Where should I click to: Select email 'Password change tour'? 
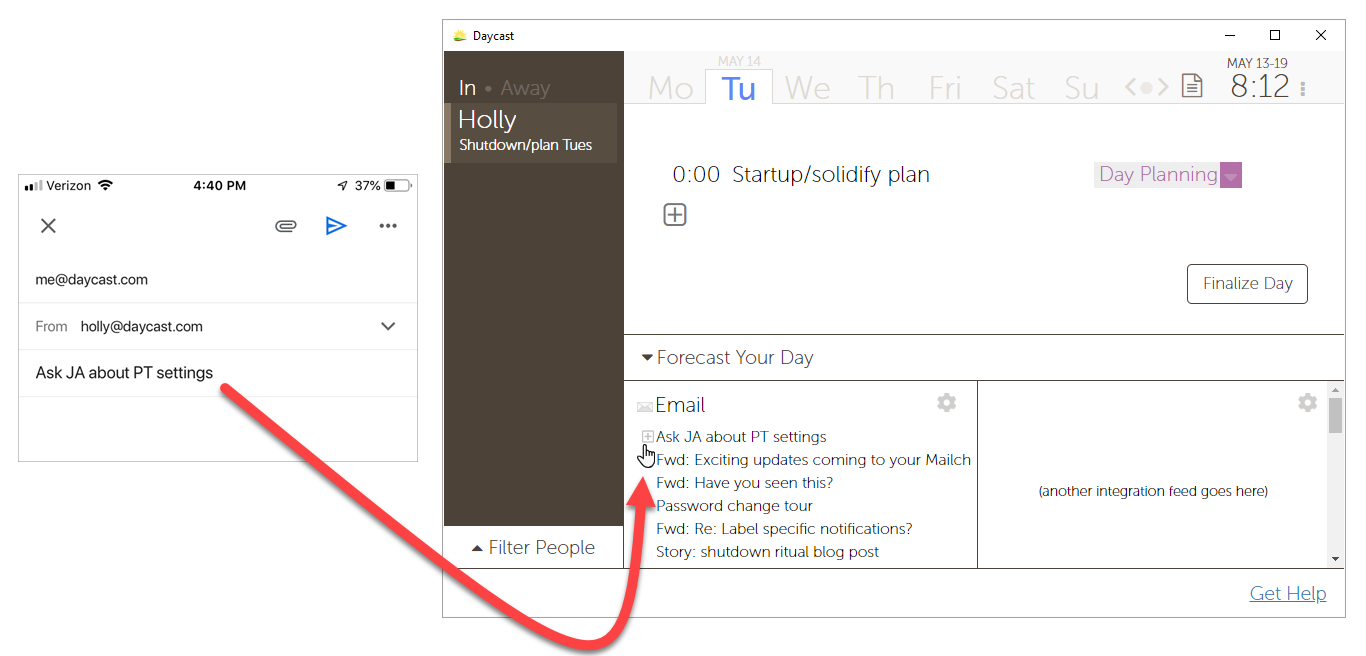(x=734, y=506)
